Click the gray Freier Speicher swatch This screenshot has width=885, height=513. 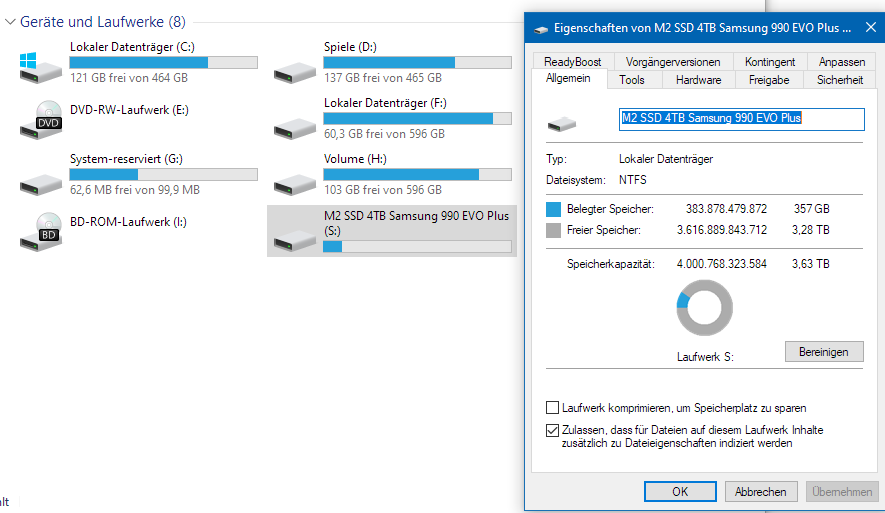(553, 230)
